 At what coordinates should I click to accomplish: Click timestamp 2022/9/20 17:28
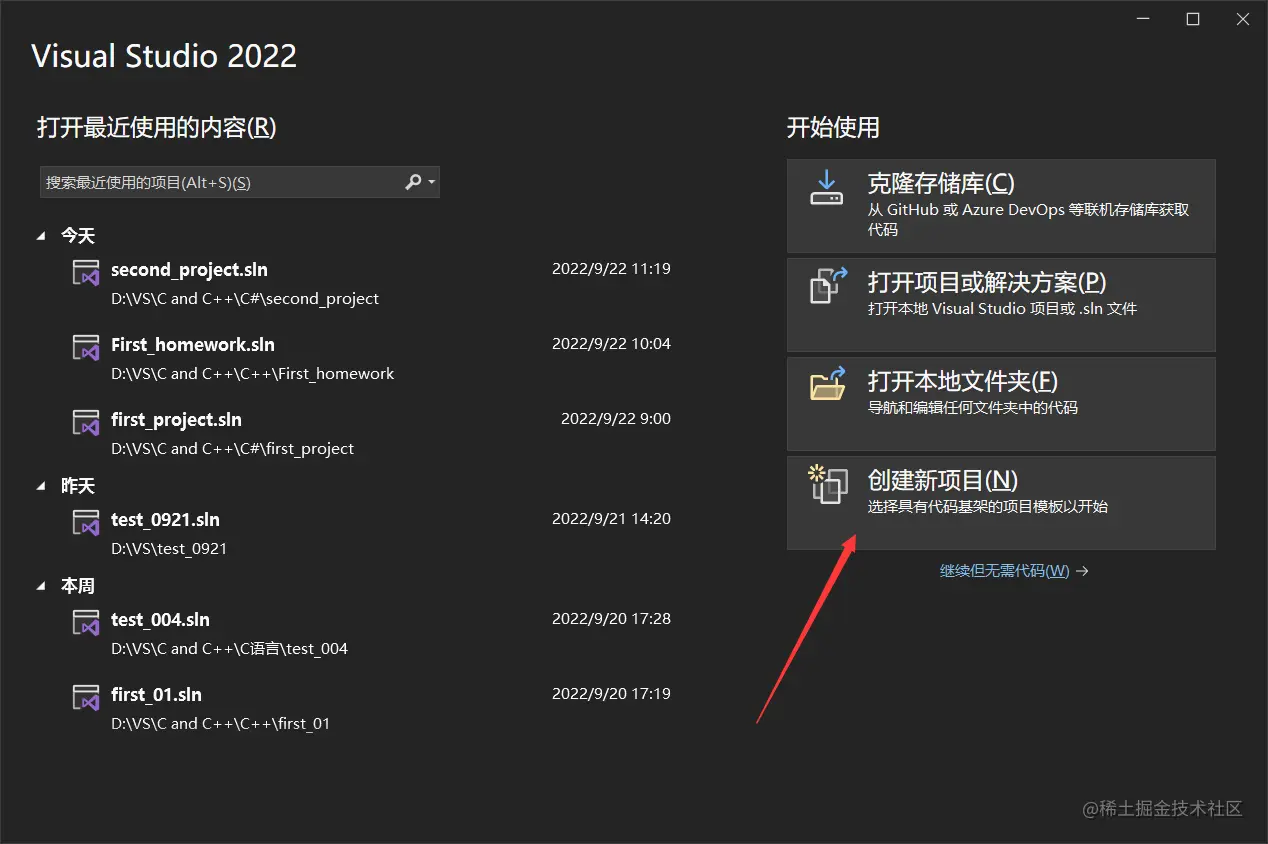611,619
